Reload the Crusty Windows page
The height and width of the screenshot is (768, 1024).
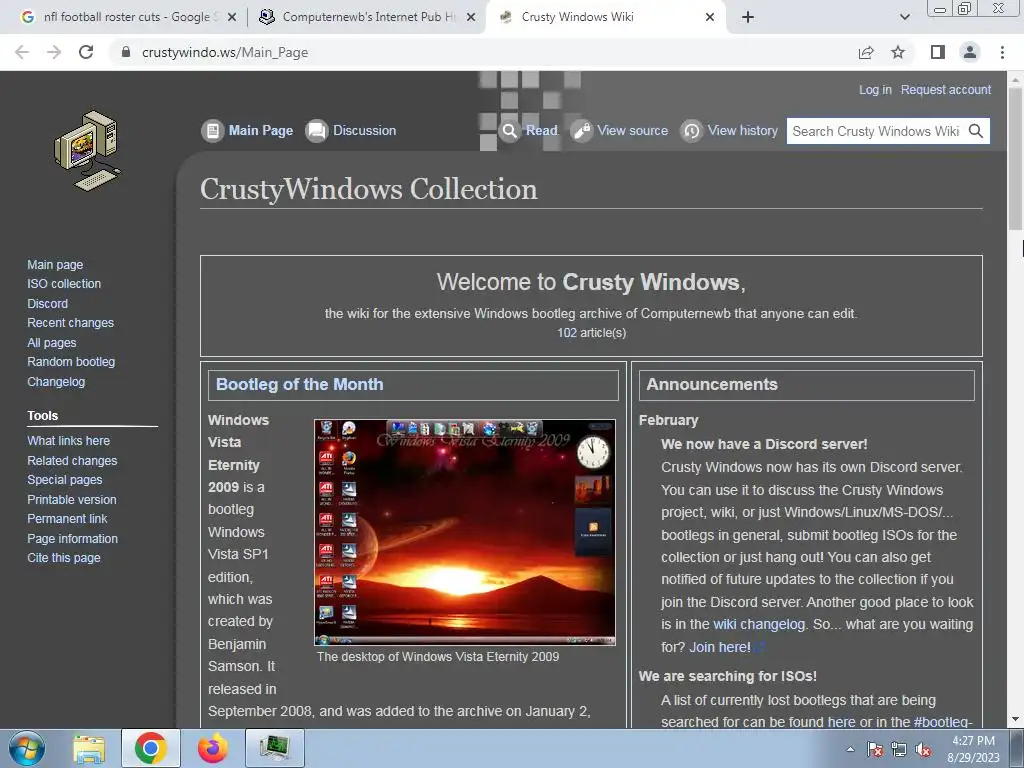[x=86, y=52]
